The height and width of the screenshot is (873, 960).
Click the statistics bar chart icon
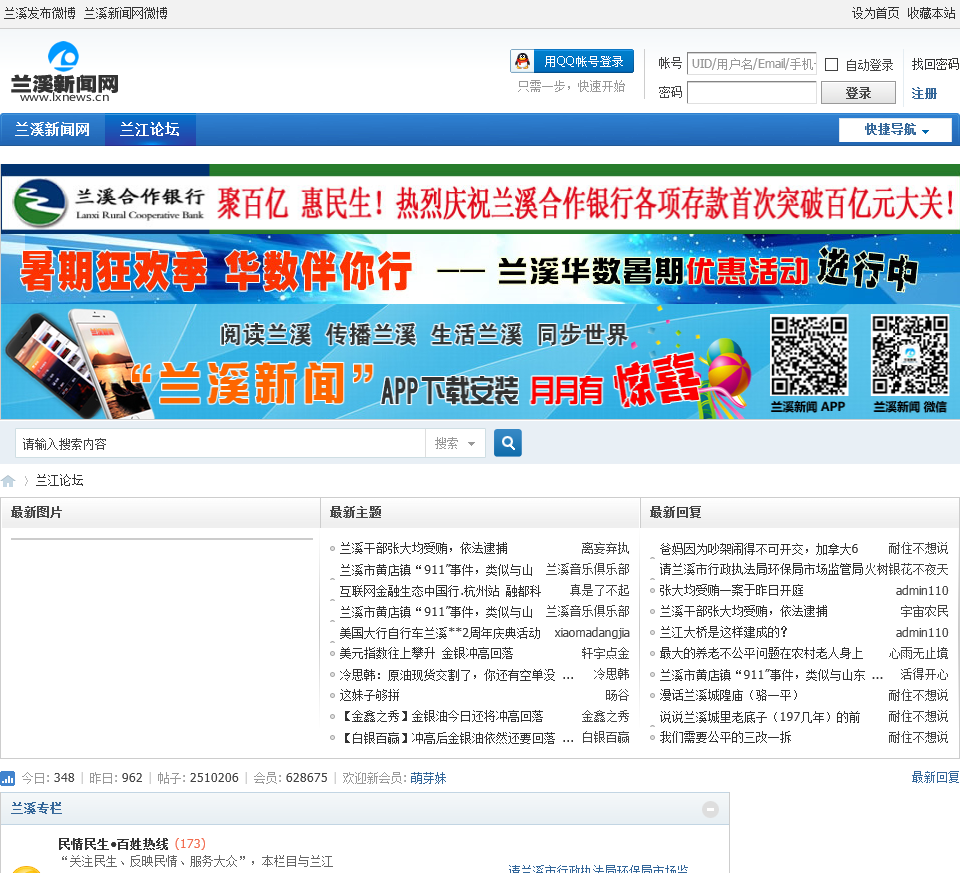(7, 778)
